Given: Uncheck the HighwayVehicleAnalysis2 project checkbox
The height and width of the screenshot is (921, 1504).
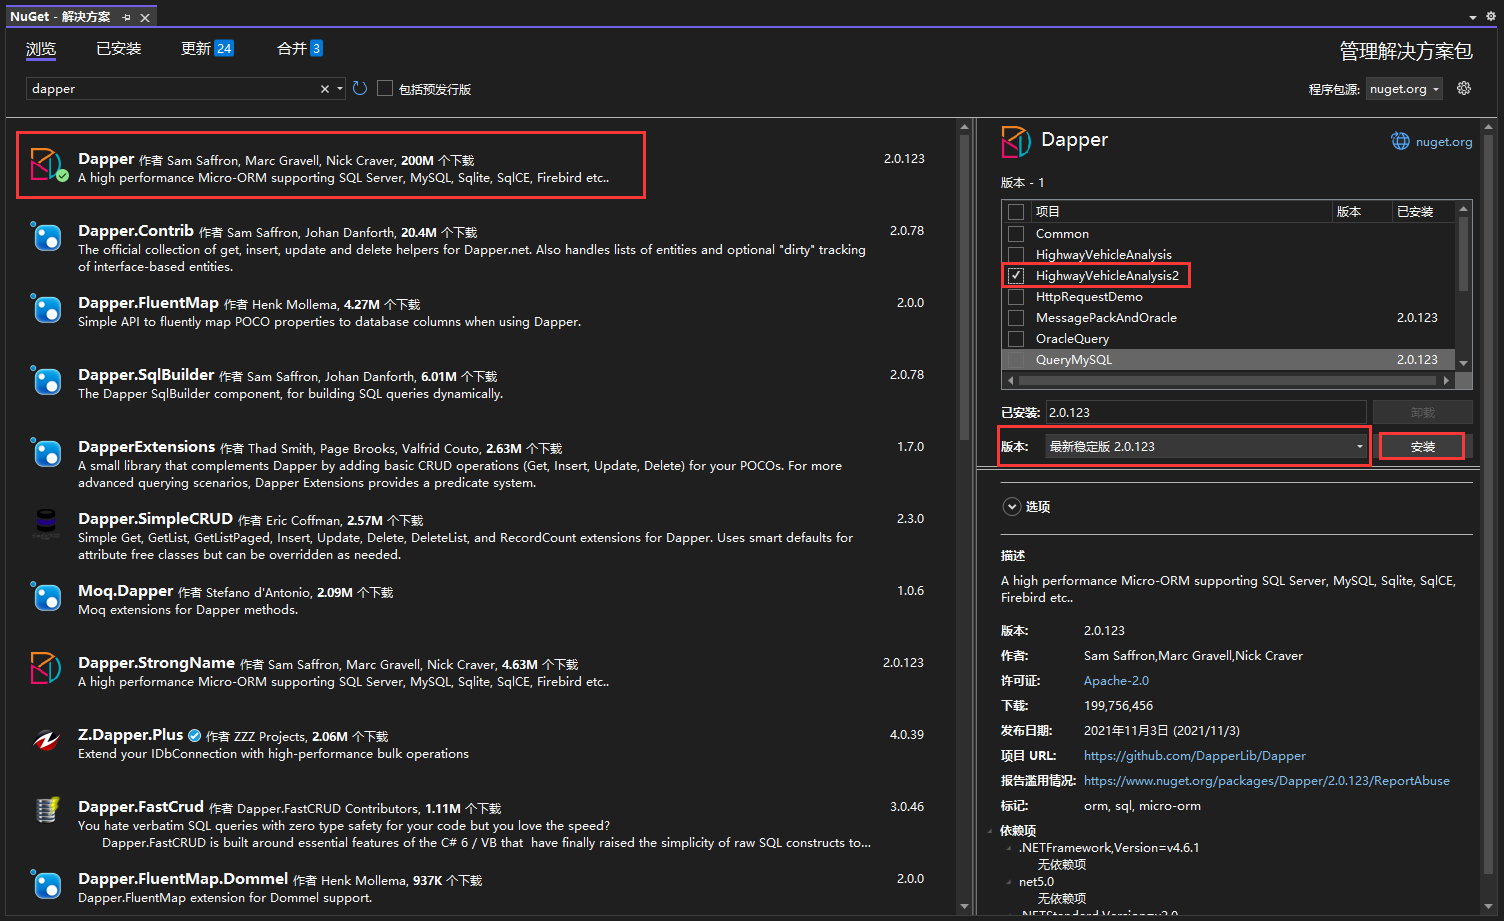Looking at the screenshot, I should 1016,275.
